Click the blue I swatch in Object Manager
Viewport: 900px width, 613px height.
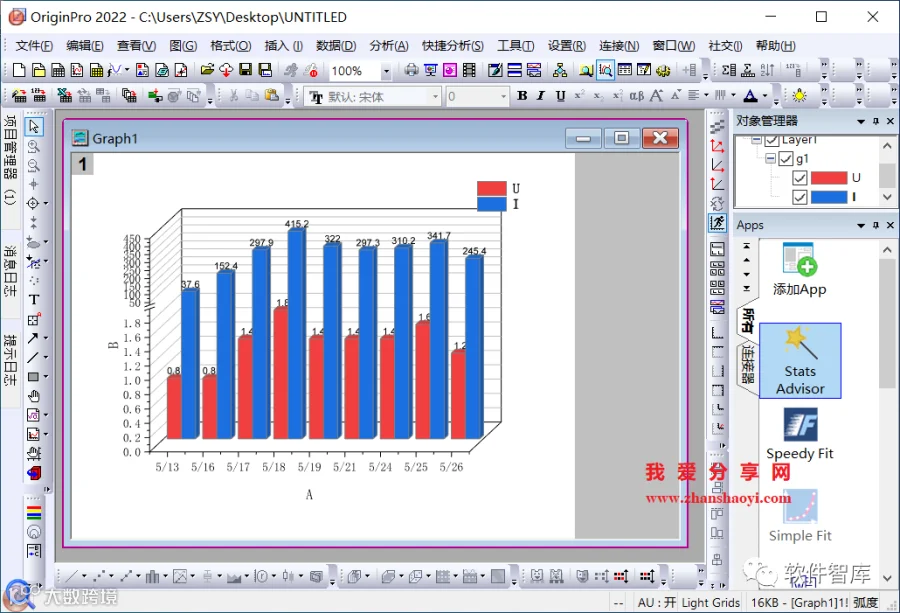829,197
